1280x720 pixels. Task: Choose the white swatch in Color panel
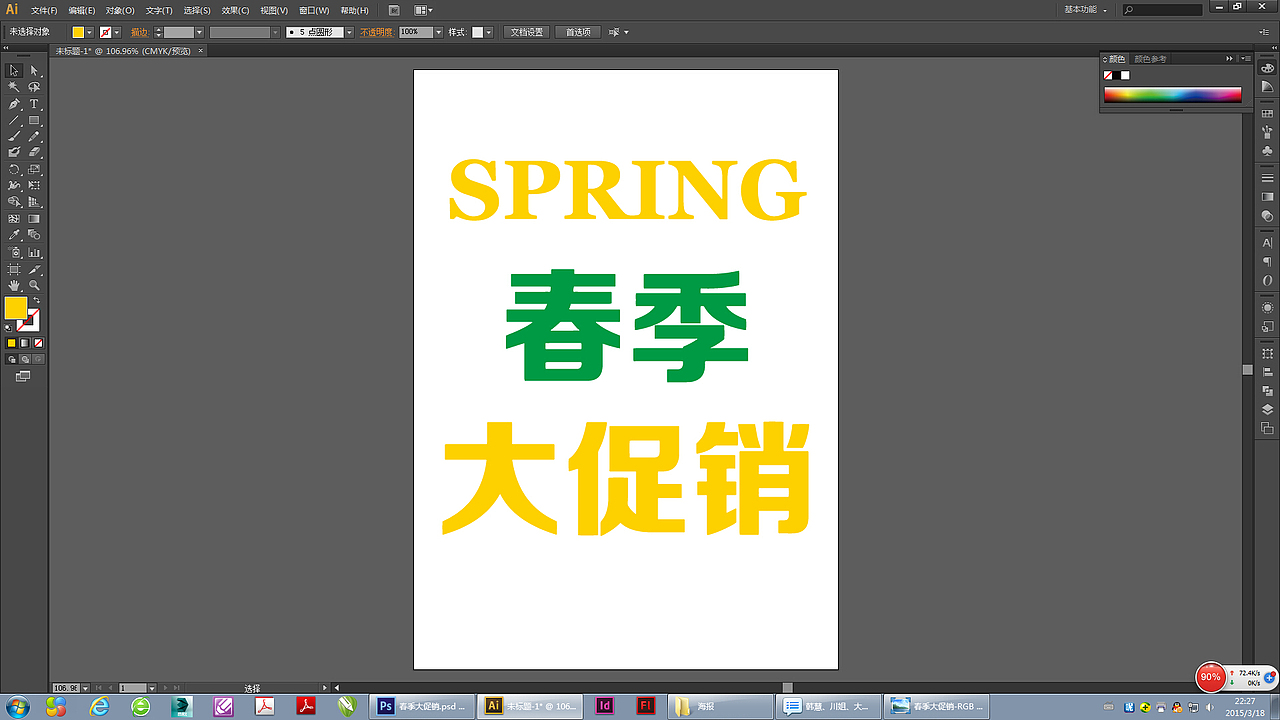pyautogui.click(x=1125, y=75)
